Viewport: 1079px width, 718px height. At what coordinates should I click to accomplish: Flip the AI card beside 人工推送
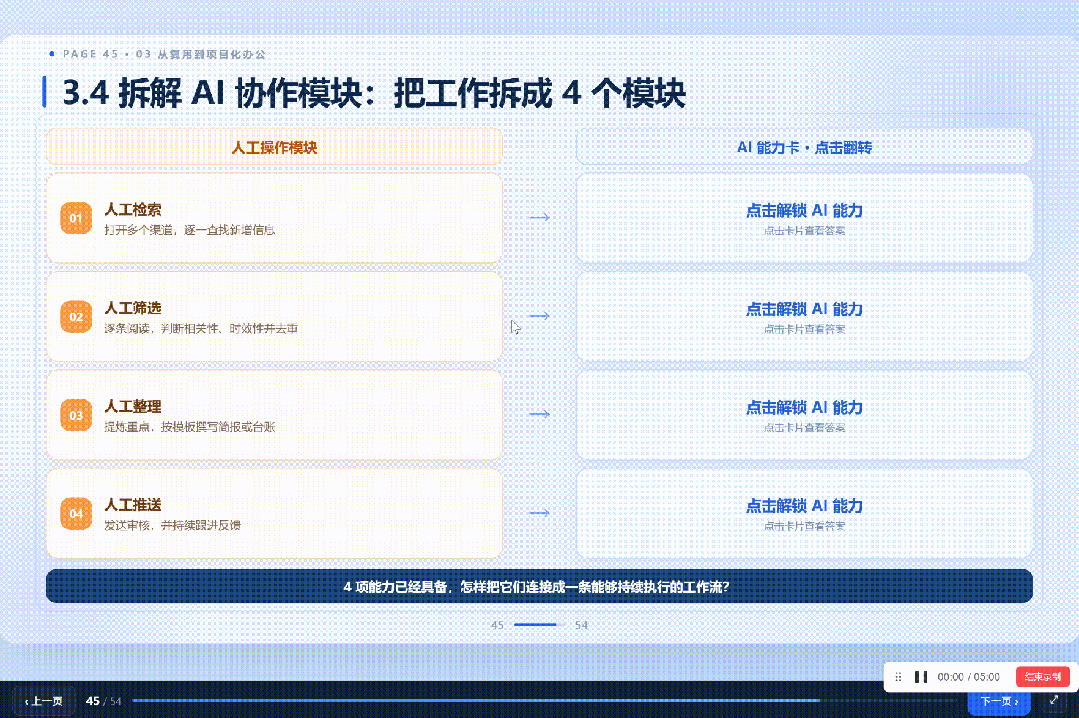point(804,514)
